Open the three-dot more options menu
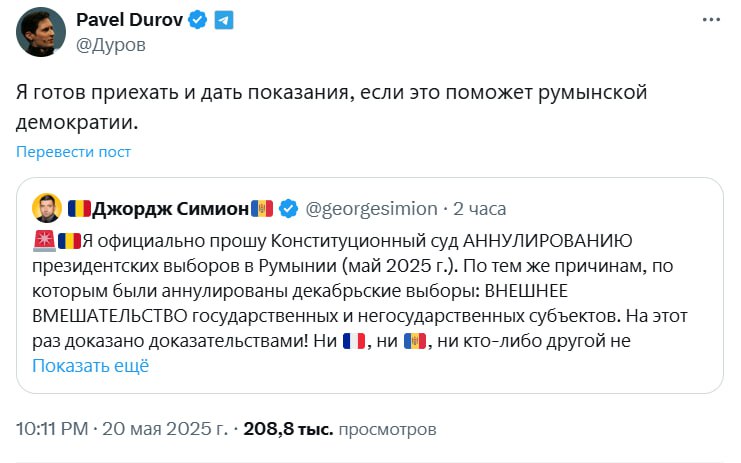Viewport: 741px width, 463px height. click(x=709, y=21)
